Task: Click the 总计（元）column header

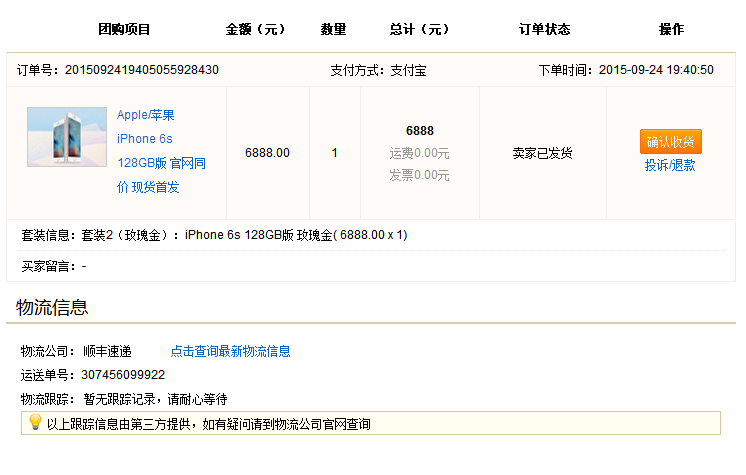Action: point(419,30)
